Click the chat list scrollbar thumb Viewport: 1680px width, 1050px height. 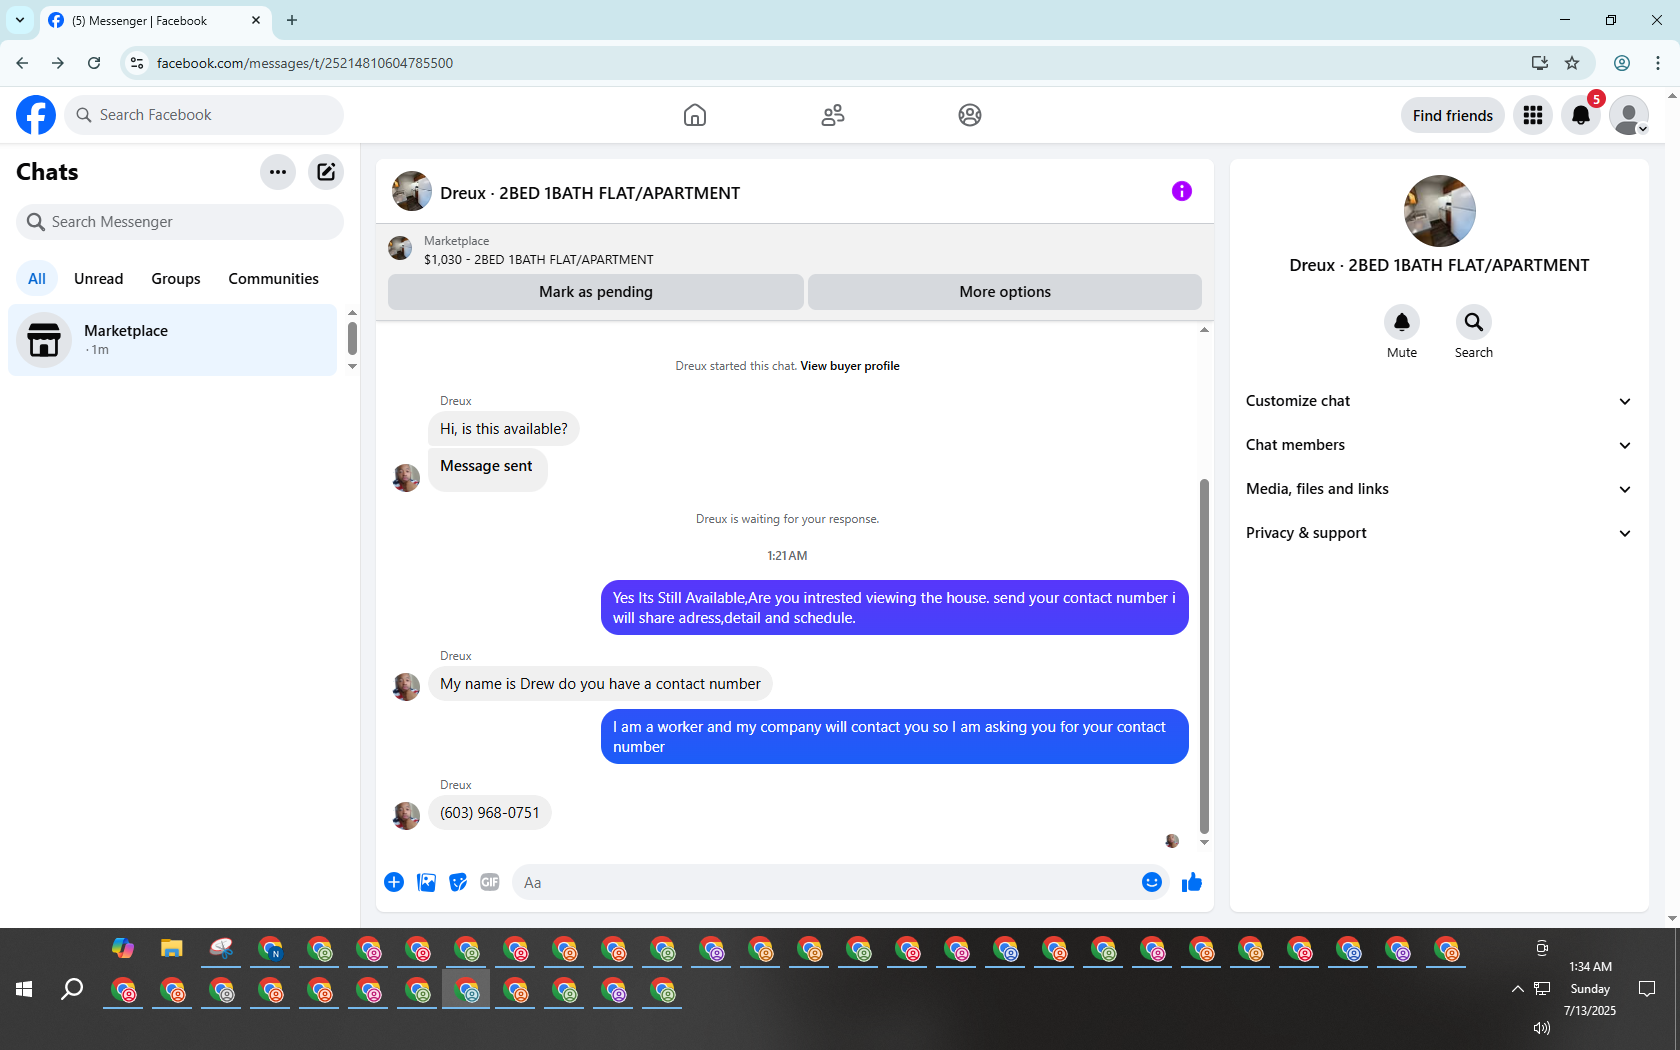[352, 338]
